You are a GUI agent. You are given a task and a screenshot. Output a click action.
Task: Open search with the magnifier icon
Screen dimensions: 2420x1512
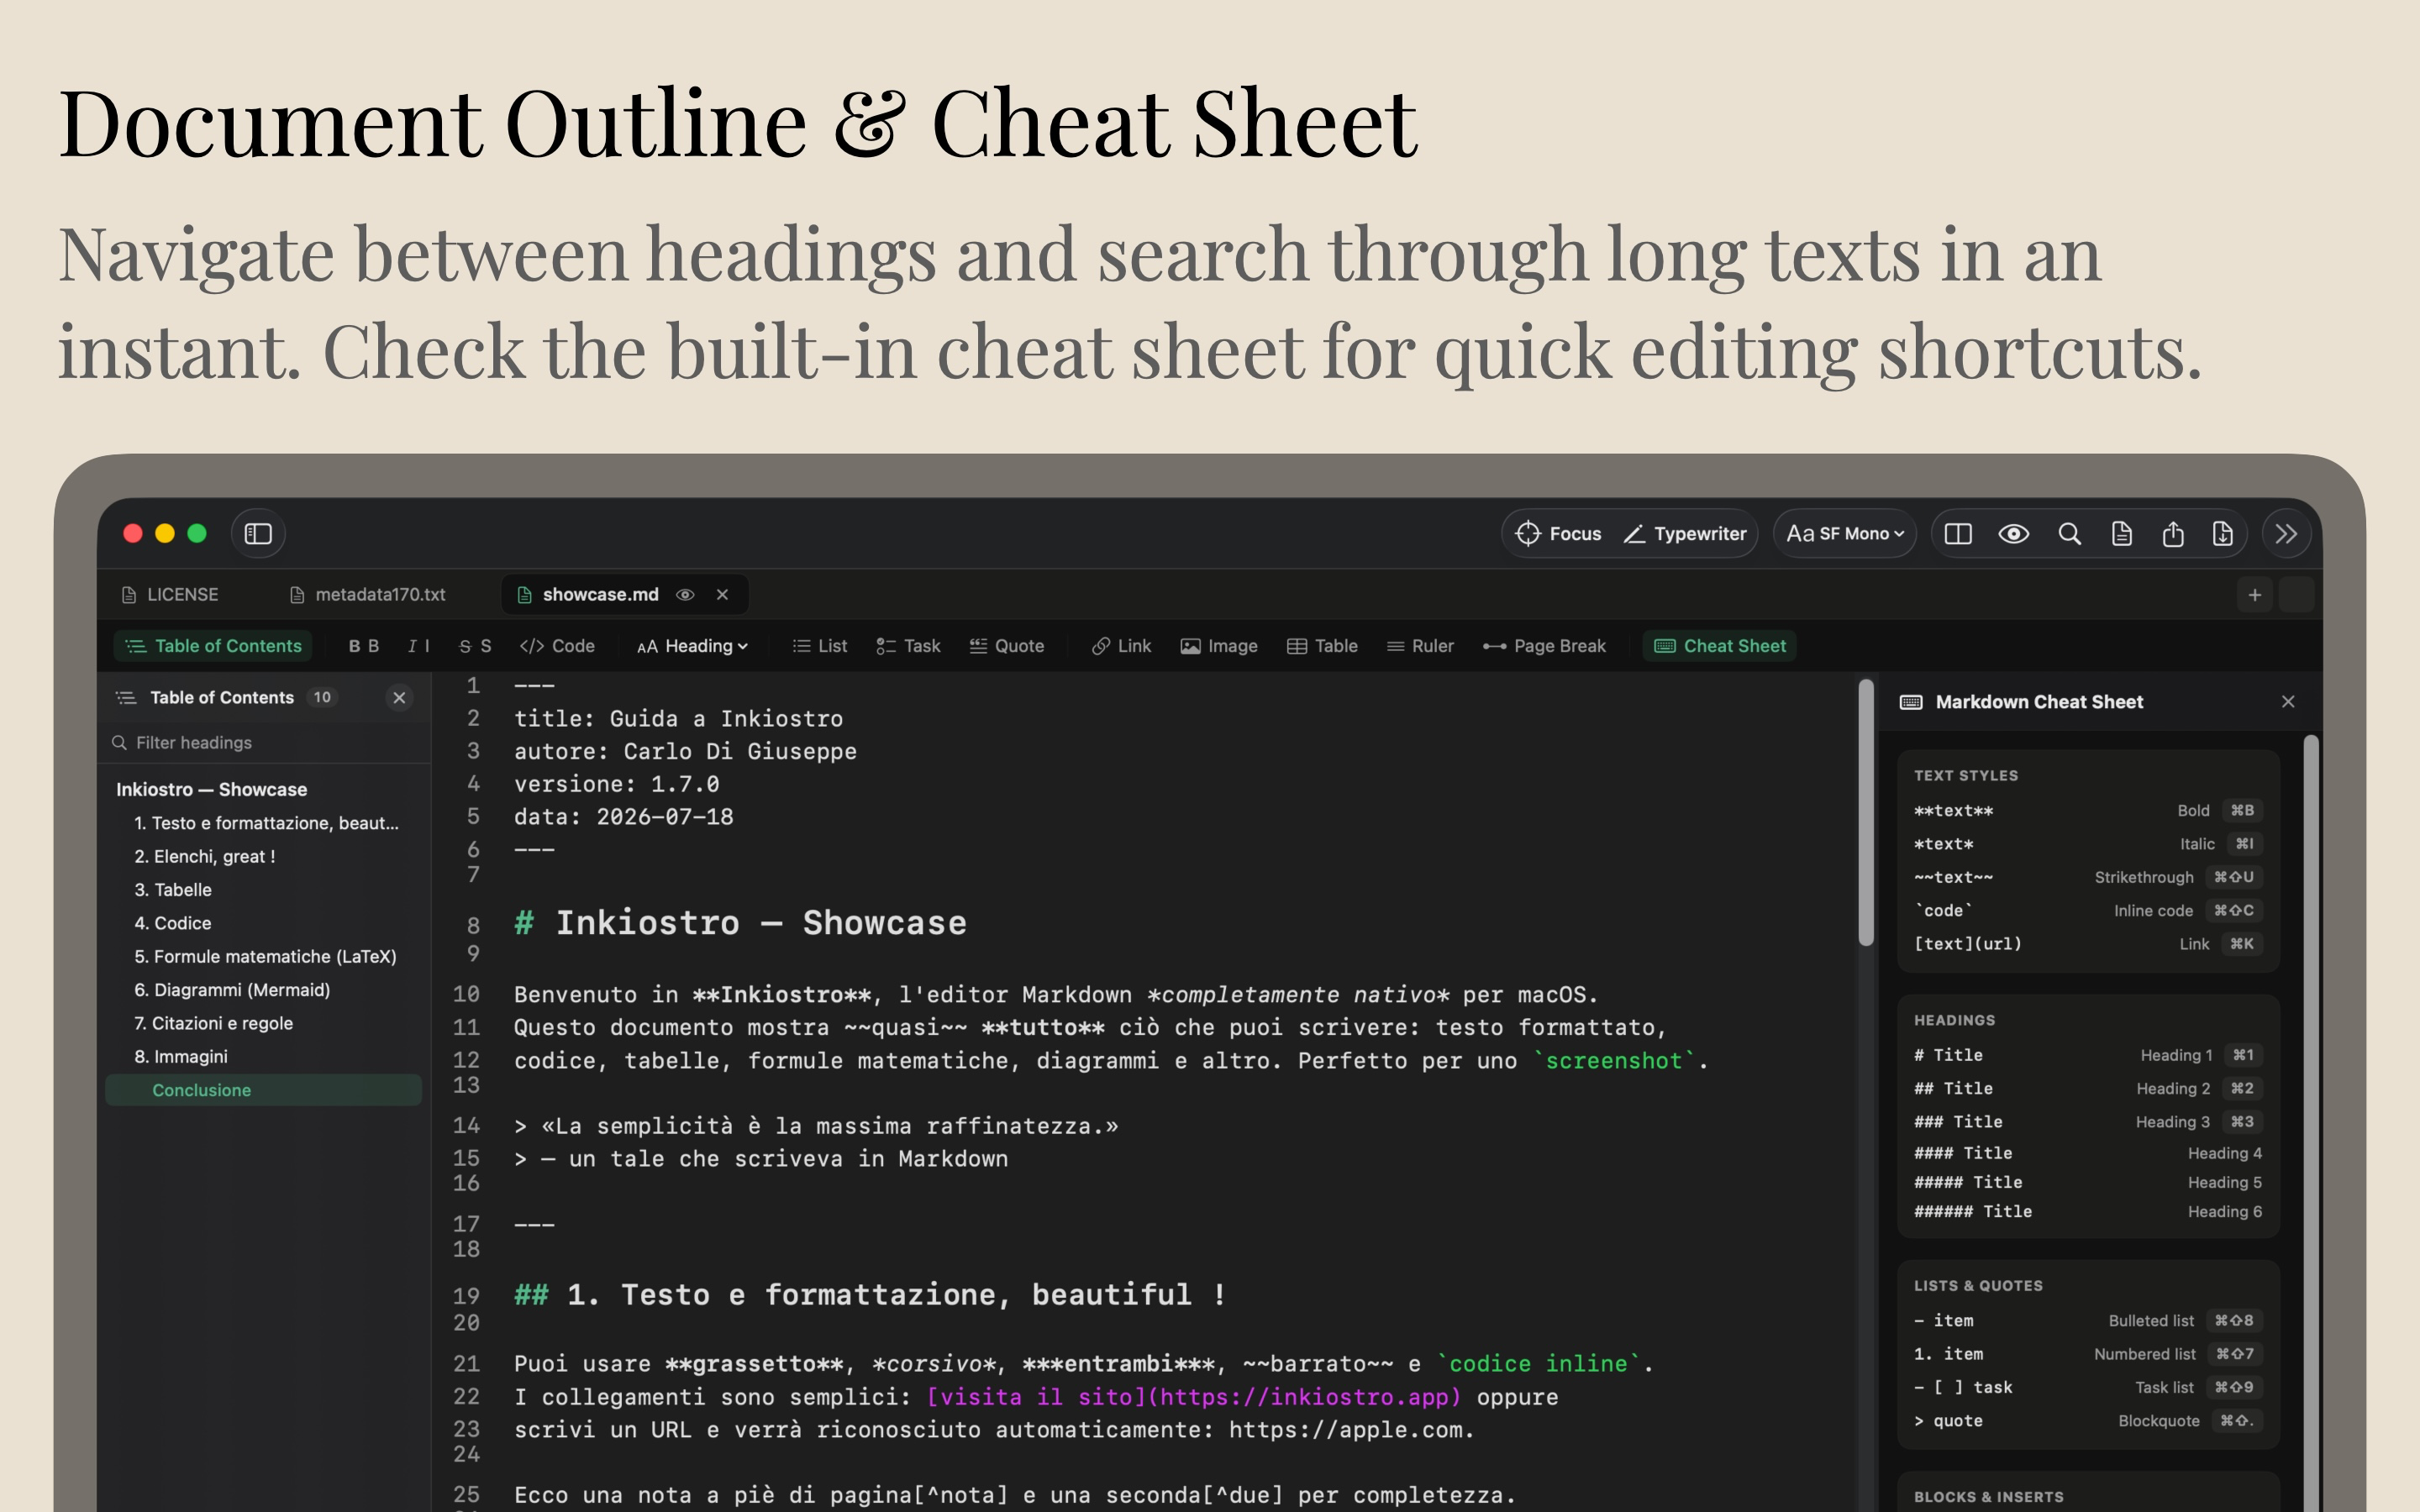click(x=2069, y=534)
